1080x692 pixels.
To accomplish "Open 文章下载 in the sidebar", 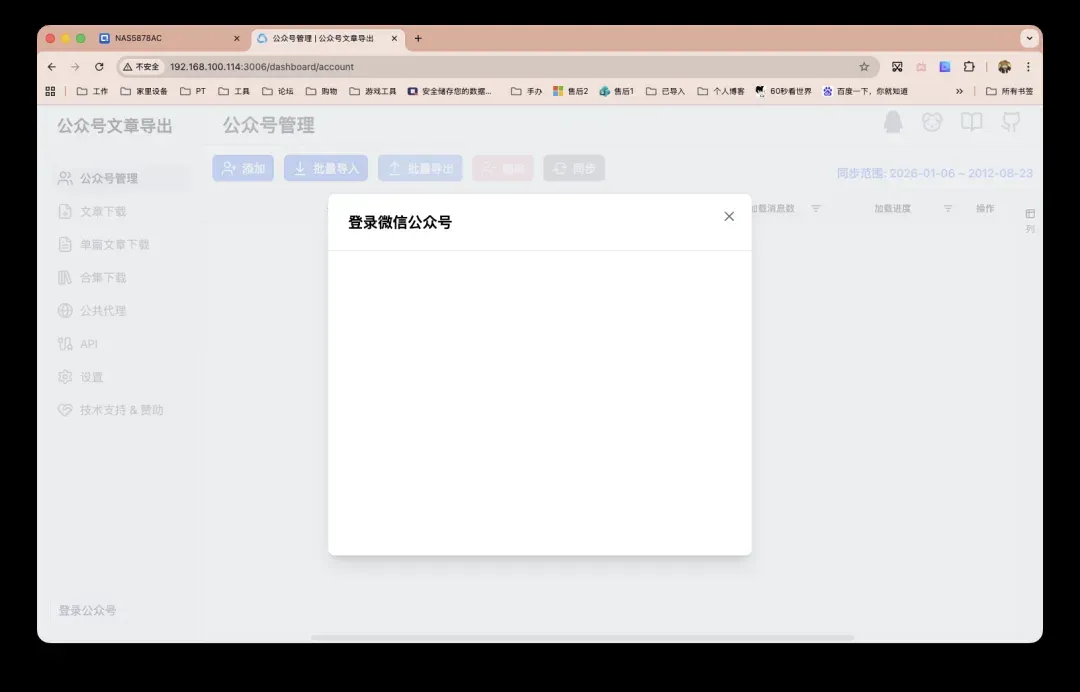I will (103, 211).
